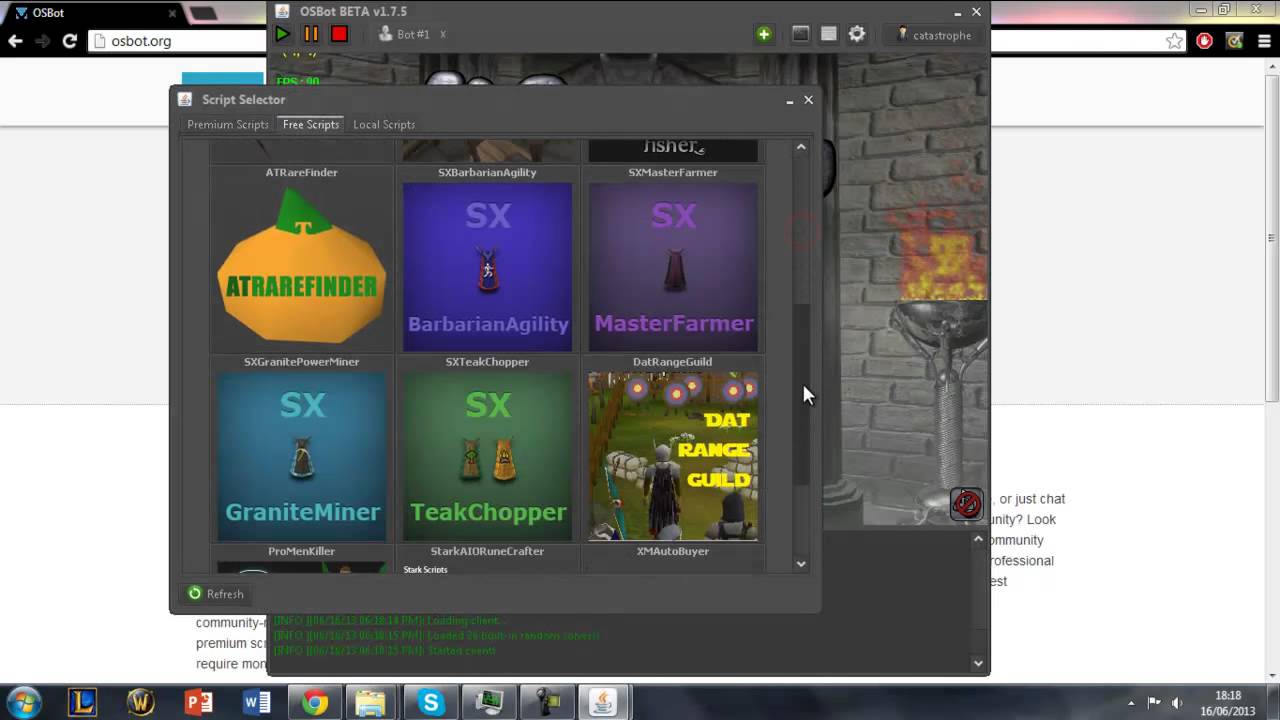Click the XMAutoBuyer script title
Image resolution: width=1280 pixels, height=720 pixels.
[x=673, y=551]
